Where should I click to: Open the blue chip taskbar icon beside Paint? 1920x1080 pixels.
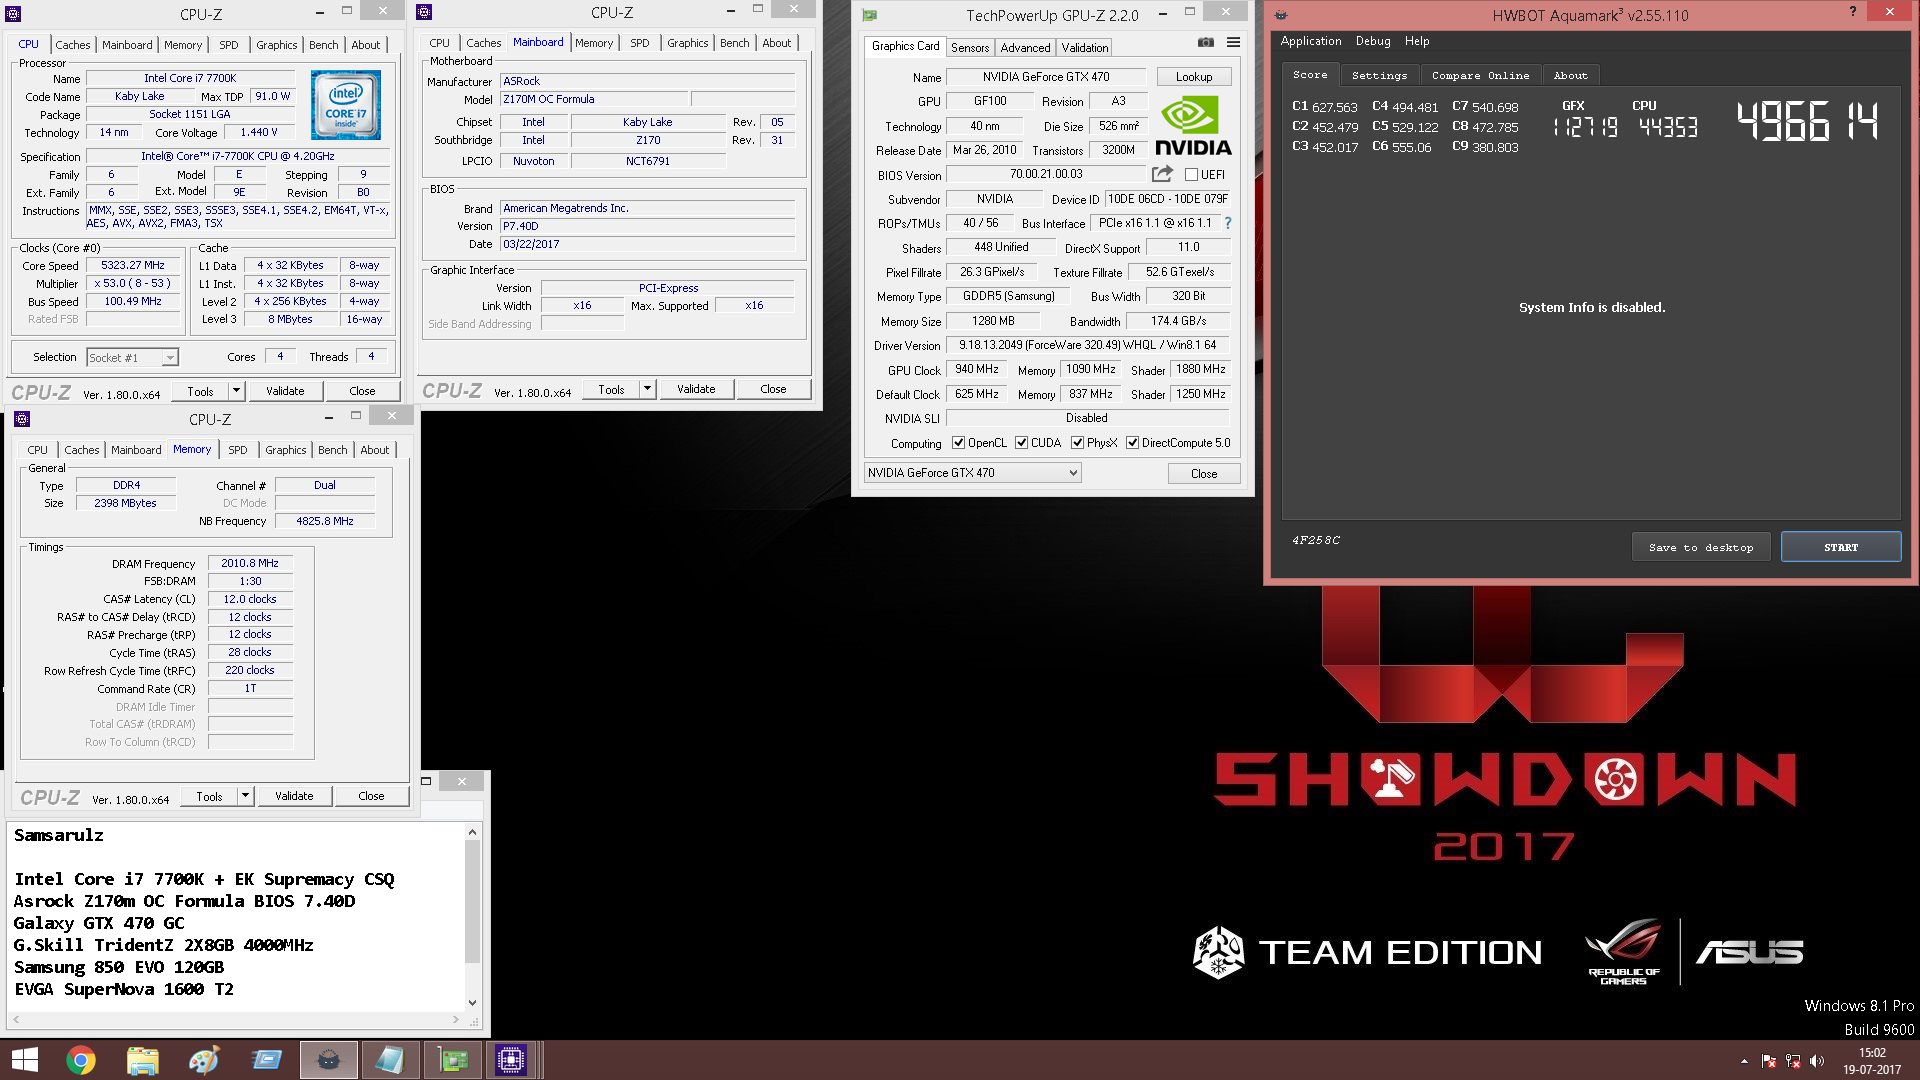pos(266,1060)
